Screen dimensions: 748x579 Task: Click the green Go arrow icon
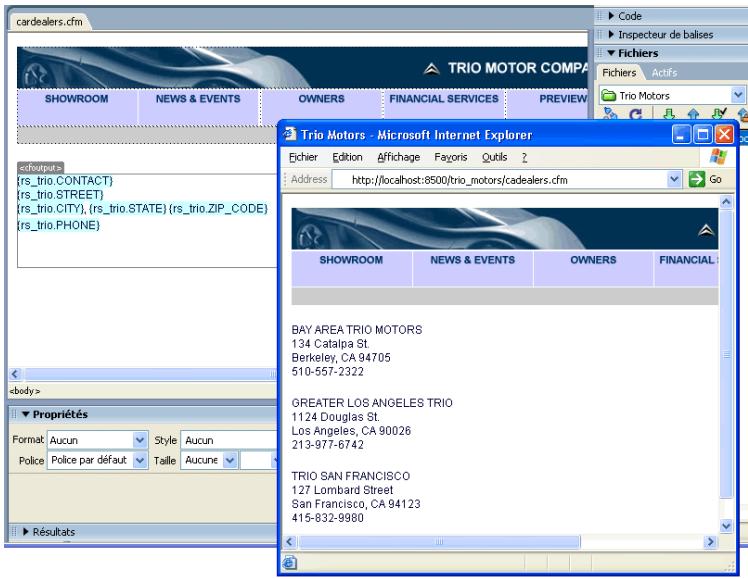(x=696, y=179)
